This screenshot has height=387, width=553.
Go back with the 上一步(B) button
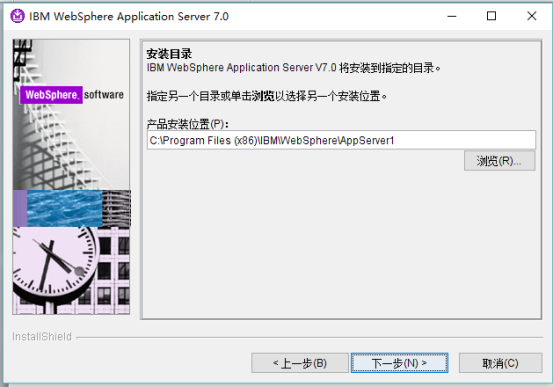click(x=300, y=363)
